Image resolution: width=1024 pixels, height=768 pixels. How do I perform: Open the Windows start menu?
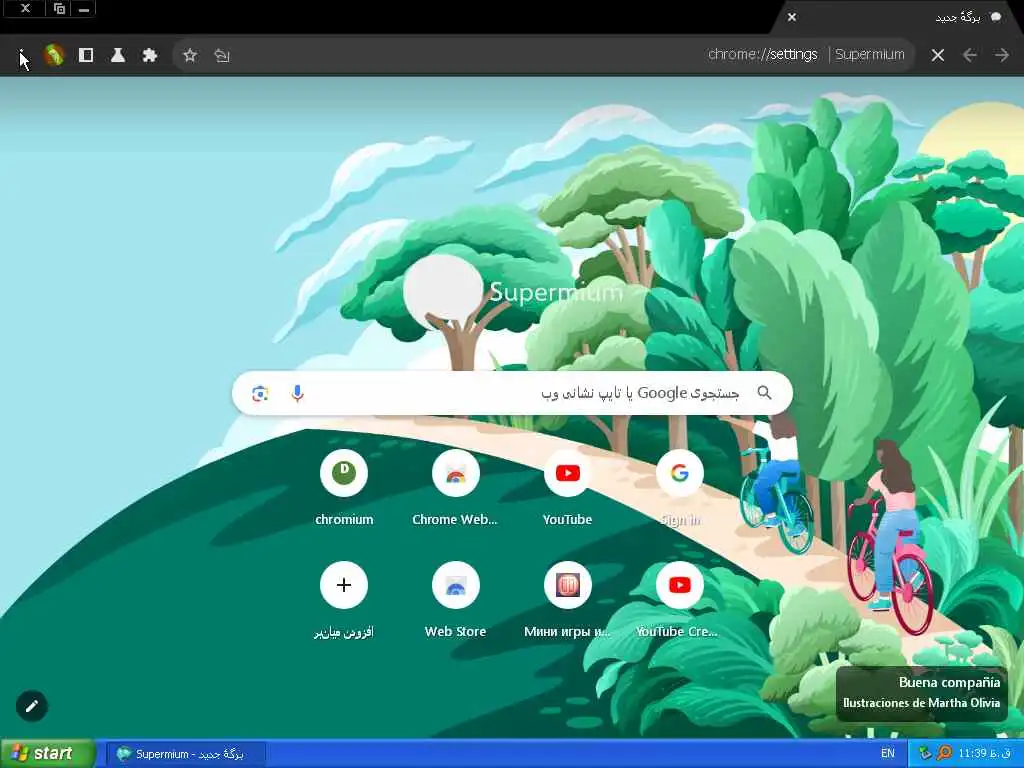pos(47,754)
